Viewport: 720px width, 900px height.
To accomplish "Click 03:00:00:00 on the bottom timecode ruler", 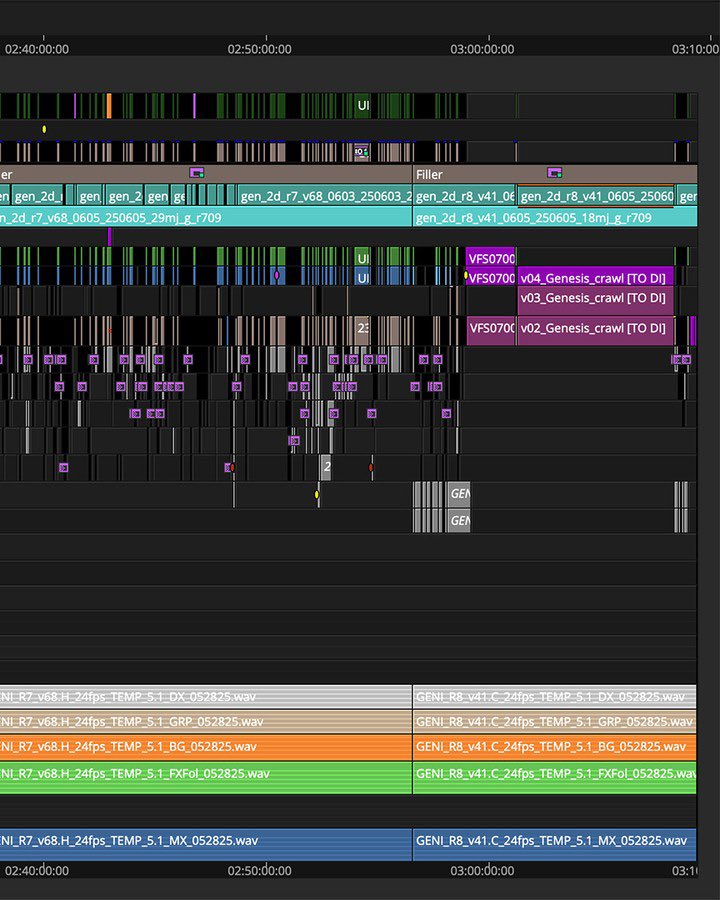I will pyautogui.click(x=482, y=870).
